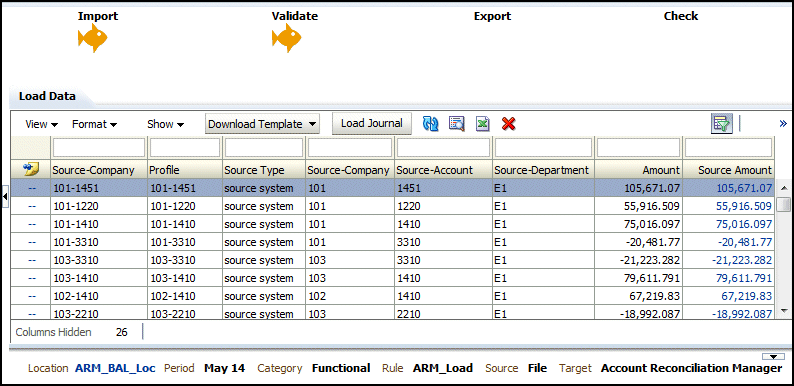Screen dimensions: 794x386
Task: Open the Download Template dropdown
Action: [x=262, y=124]
